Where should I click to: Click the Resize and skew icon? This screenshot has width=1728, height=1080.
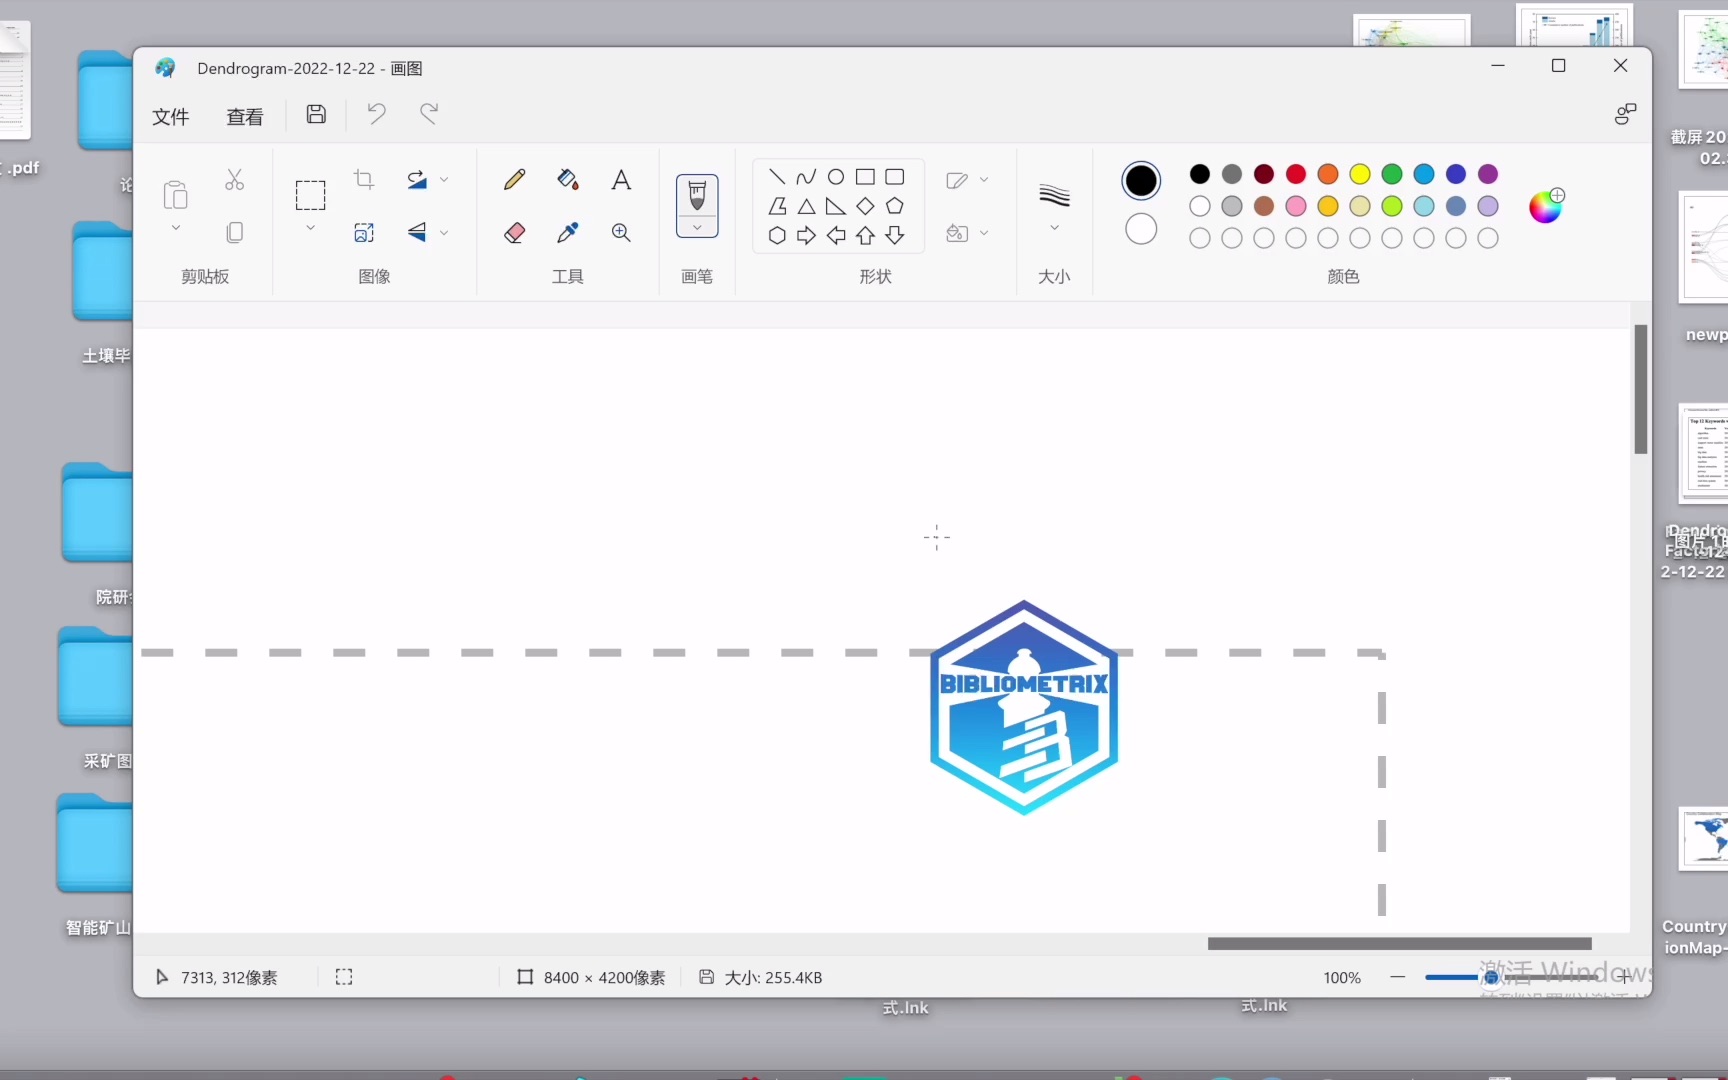(364, 232)
